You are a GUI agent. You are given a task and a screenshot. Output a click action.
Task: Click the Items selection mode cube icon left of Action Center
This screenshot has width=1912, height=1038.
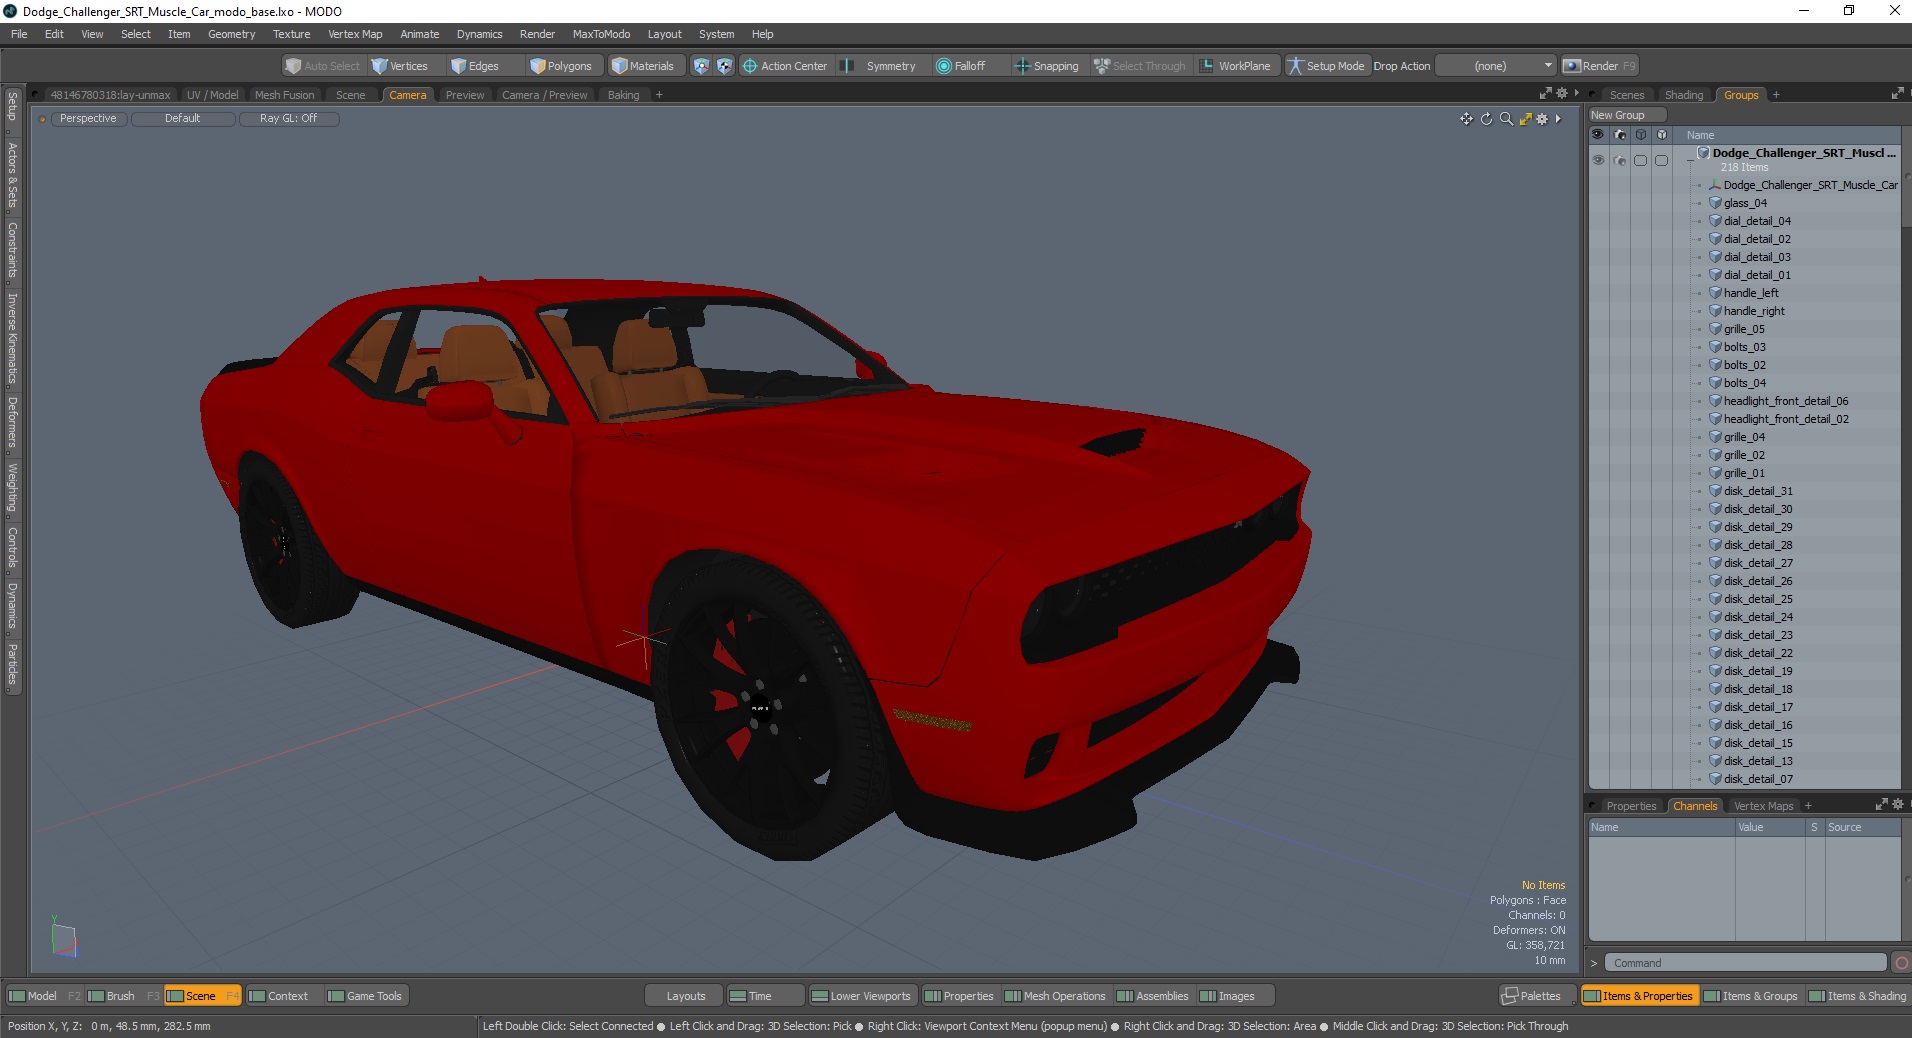click(x=701, y=66)
